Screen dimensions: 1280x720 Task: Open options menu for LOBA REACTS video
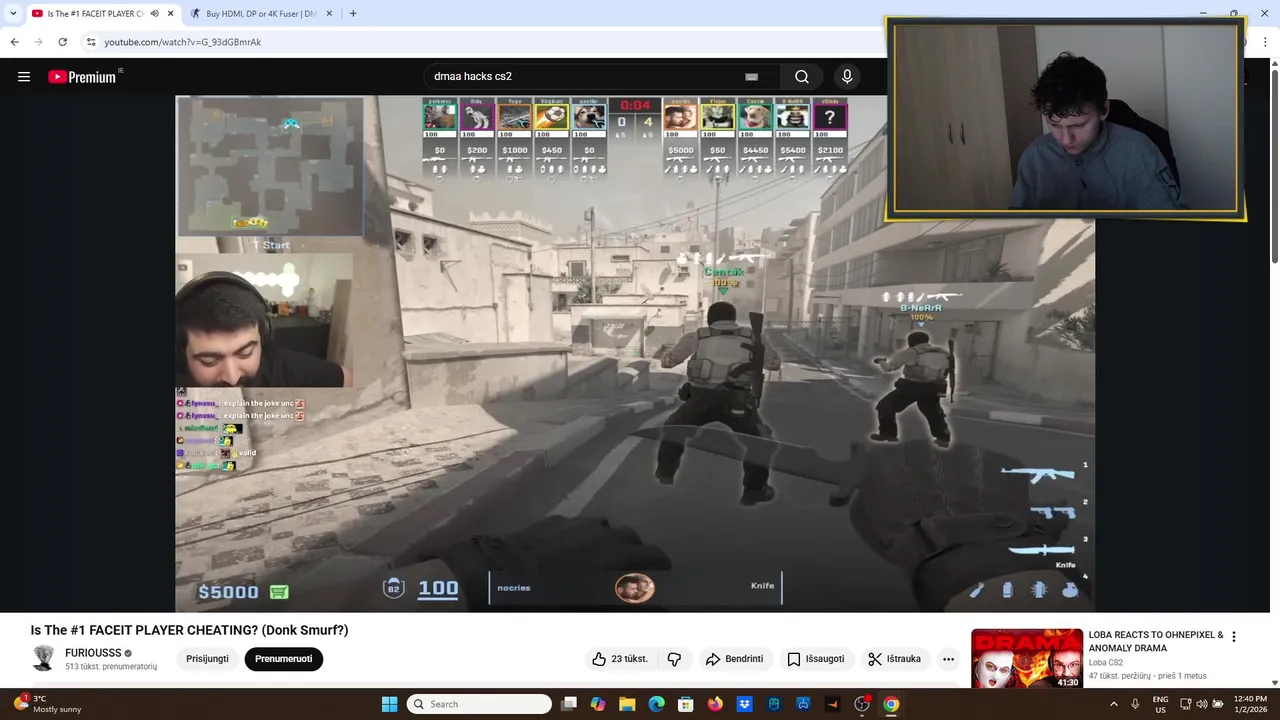tap(1234, 637)
